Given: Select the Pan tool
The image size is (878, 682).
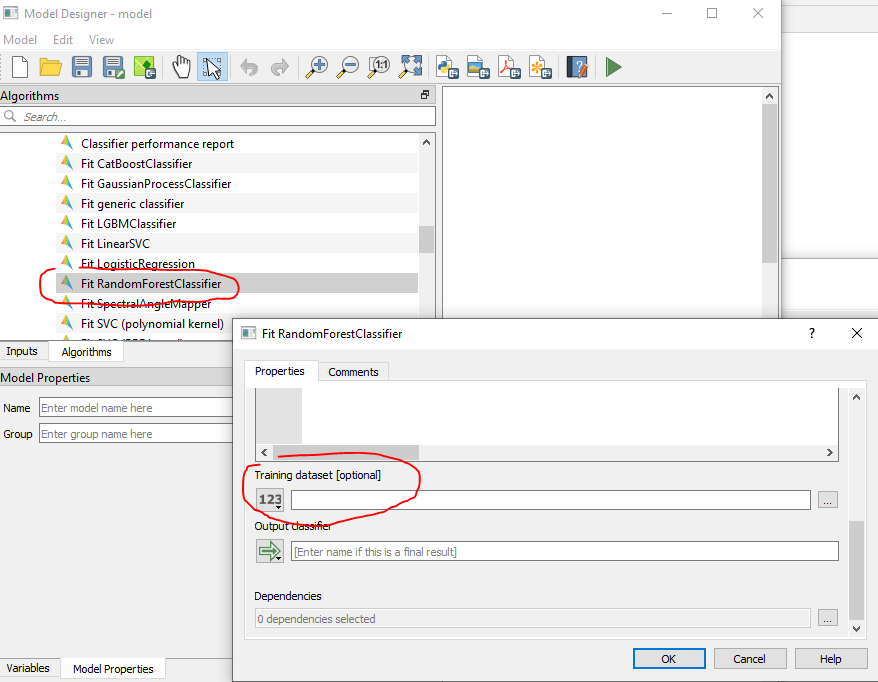Looking at the screenshot, I should tap(181, 67).
